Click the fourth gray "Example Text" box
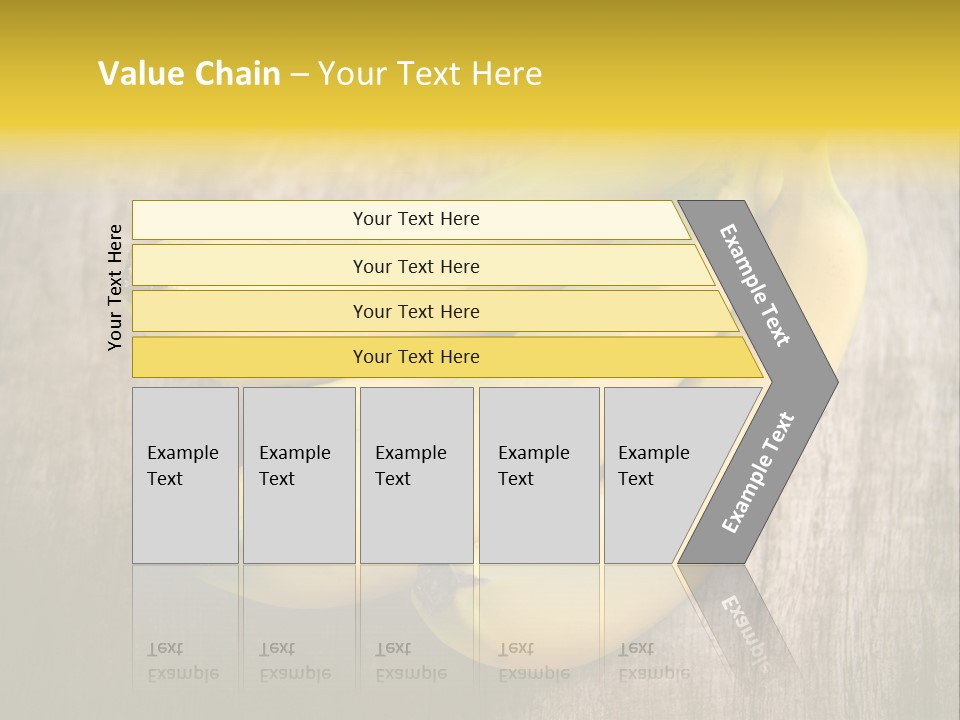Screen dimensions: 960x720 click(x=538, y=475)
